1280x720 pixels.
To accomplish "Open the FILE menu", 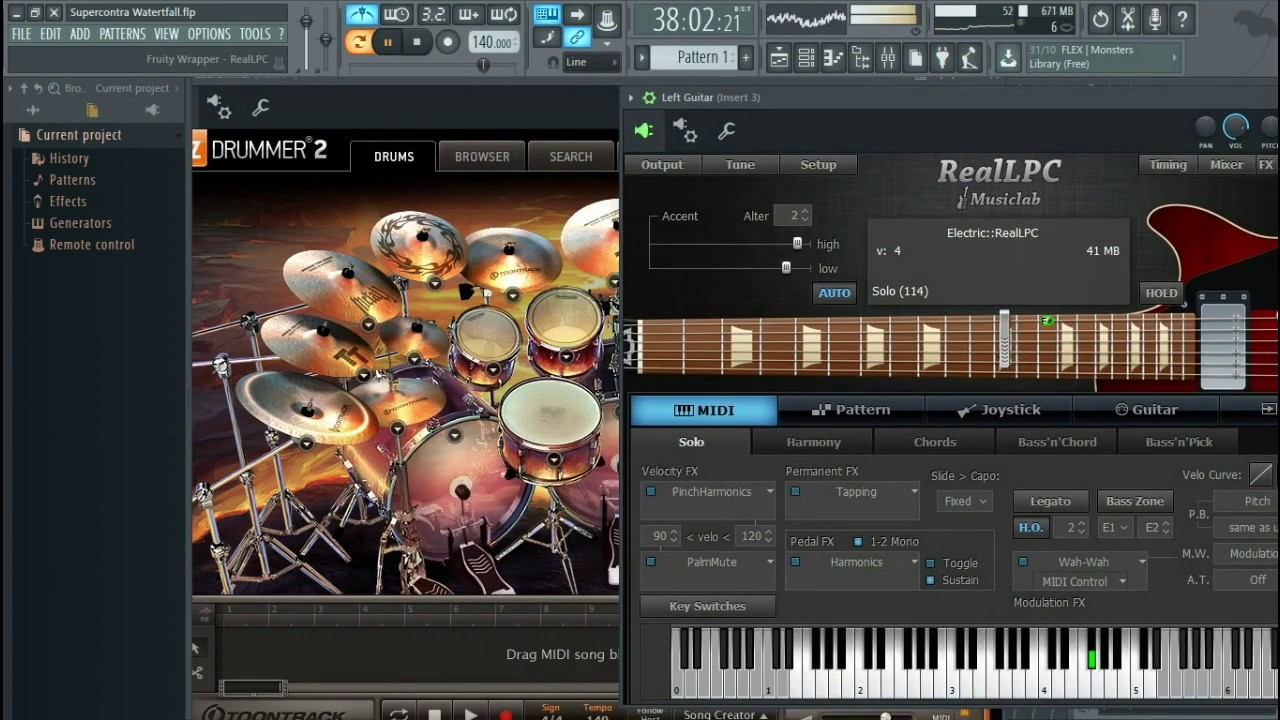I will (21, 34).
